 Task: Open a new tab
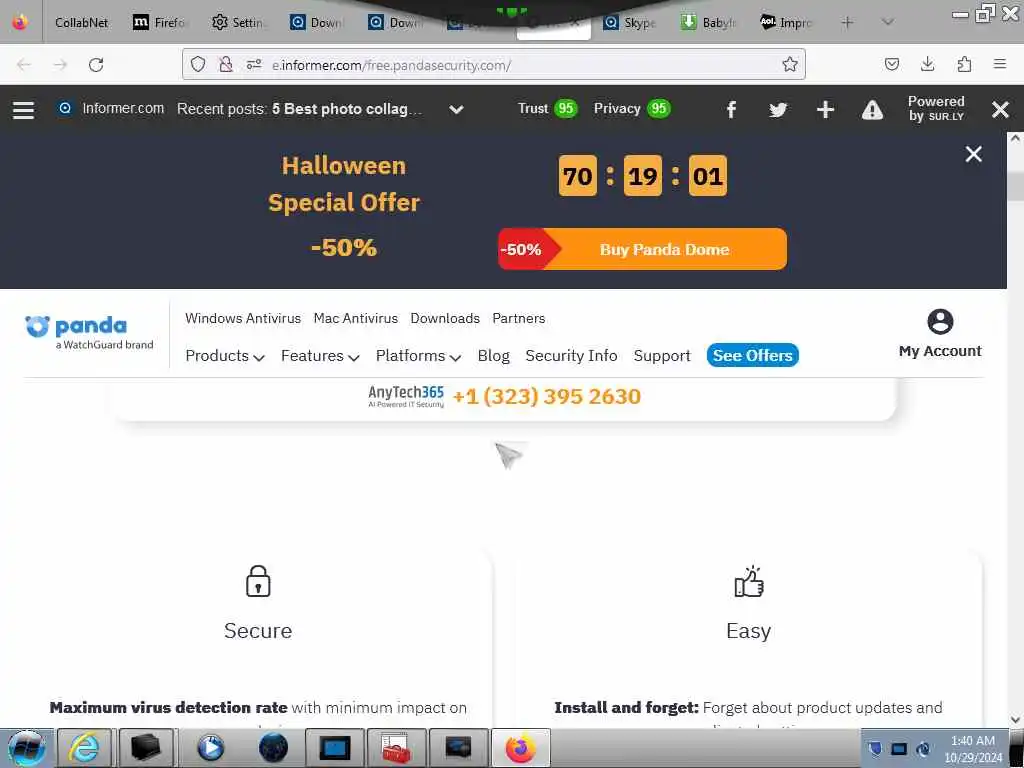(x=847, y=22)
